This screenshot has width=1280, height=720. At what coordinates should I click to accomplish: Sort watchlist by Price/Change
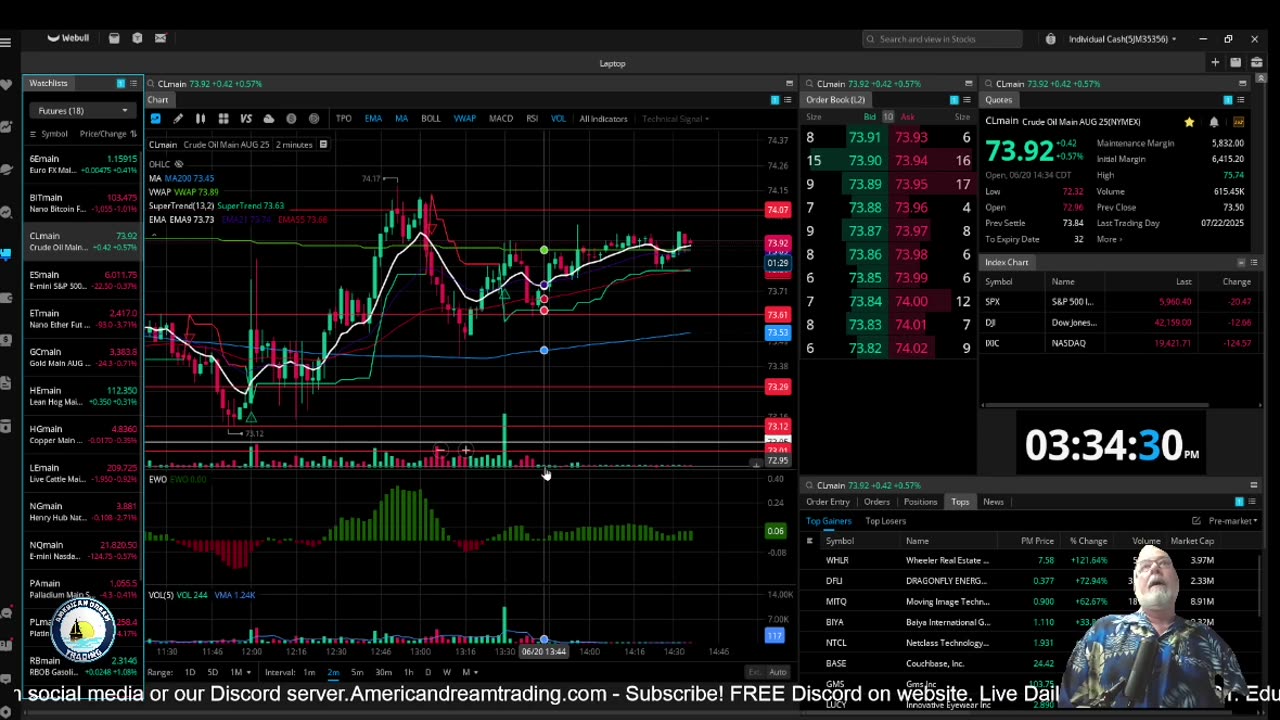coord(108,134)
